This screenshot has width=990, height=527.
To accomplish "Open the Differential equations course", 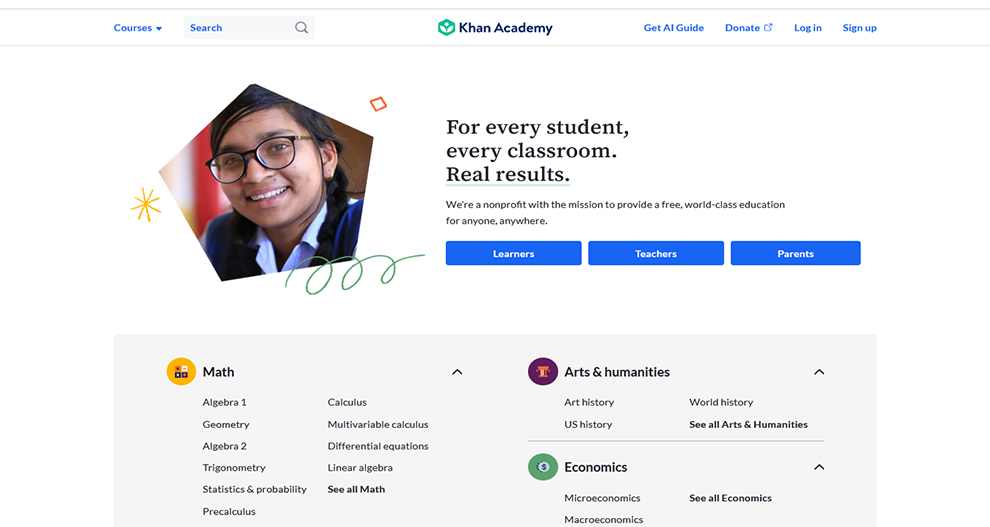I will pyautogui.click(x=378, y=446).
